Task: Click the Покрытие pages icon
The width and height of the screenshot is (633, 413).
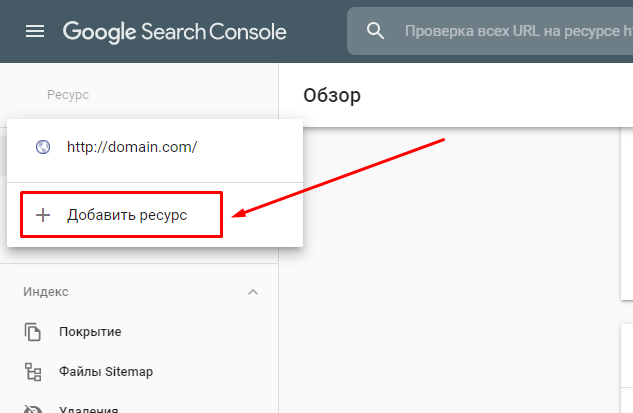Action: tap(34, 332)
